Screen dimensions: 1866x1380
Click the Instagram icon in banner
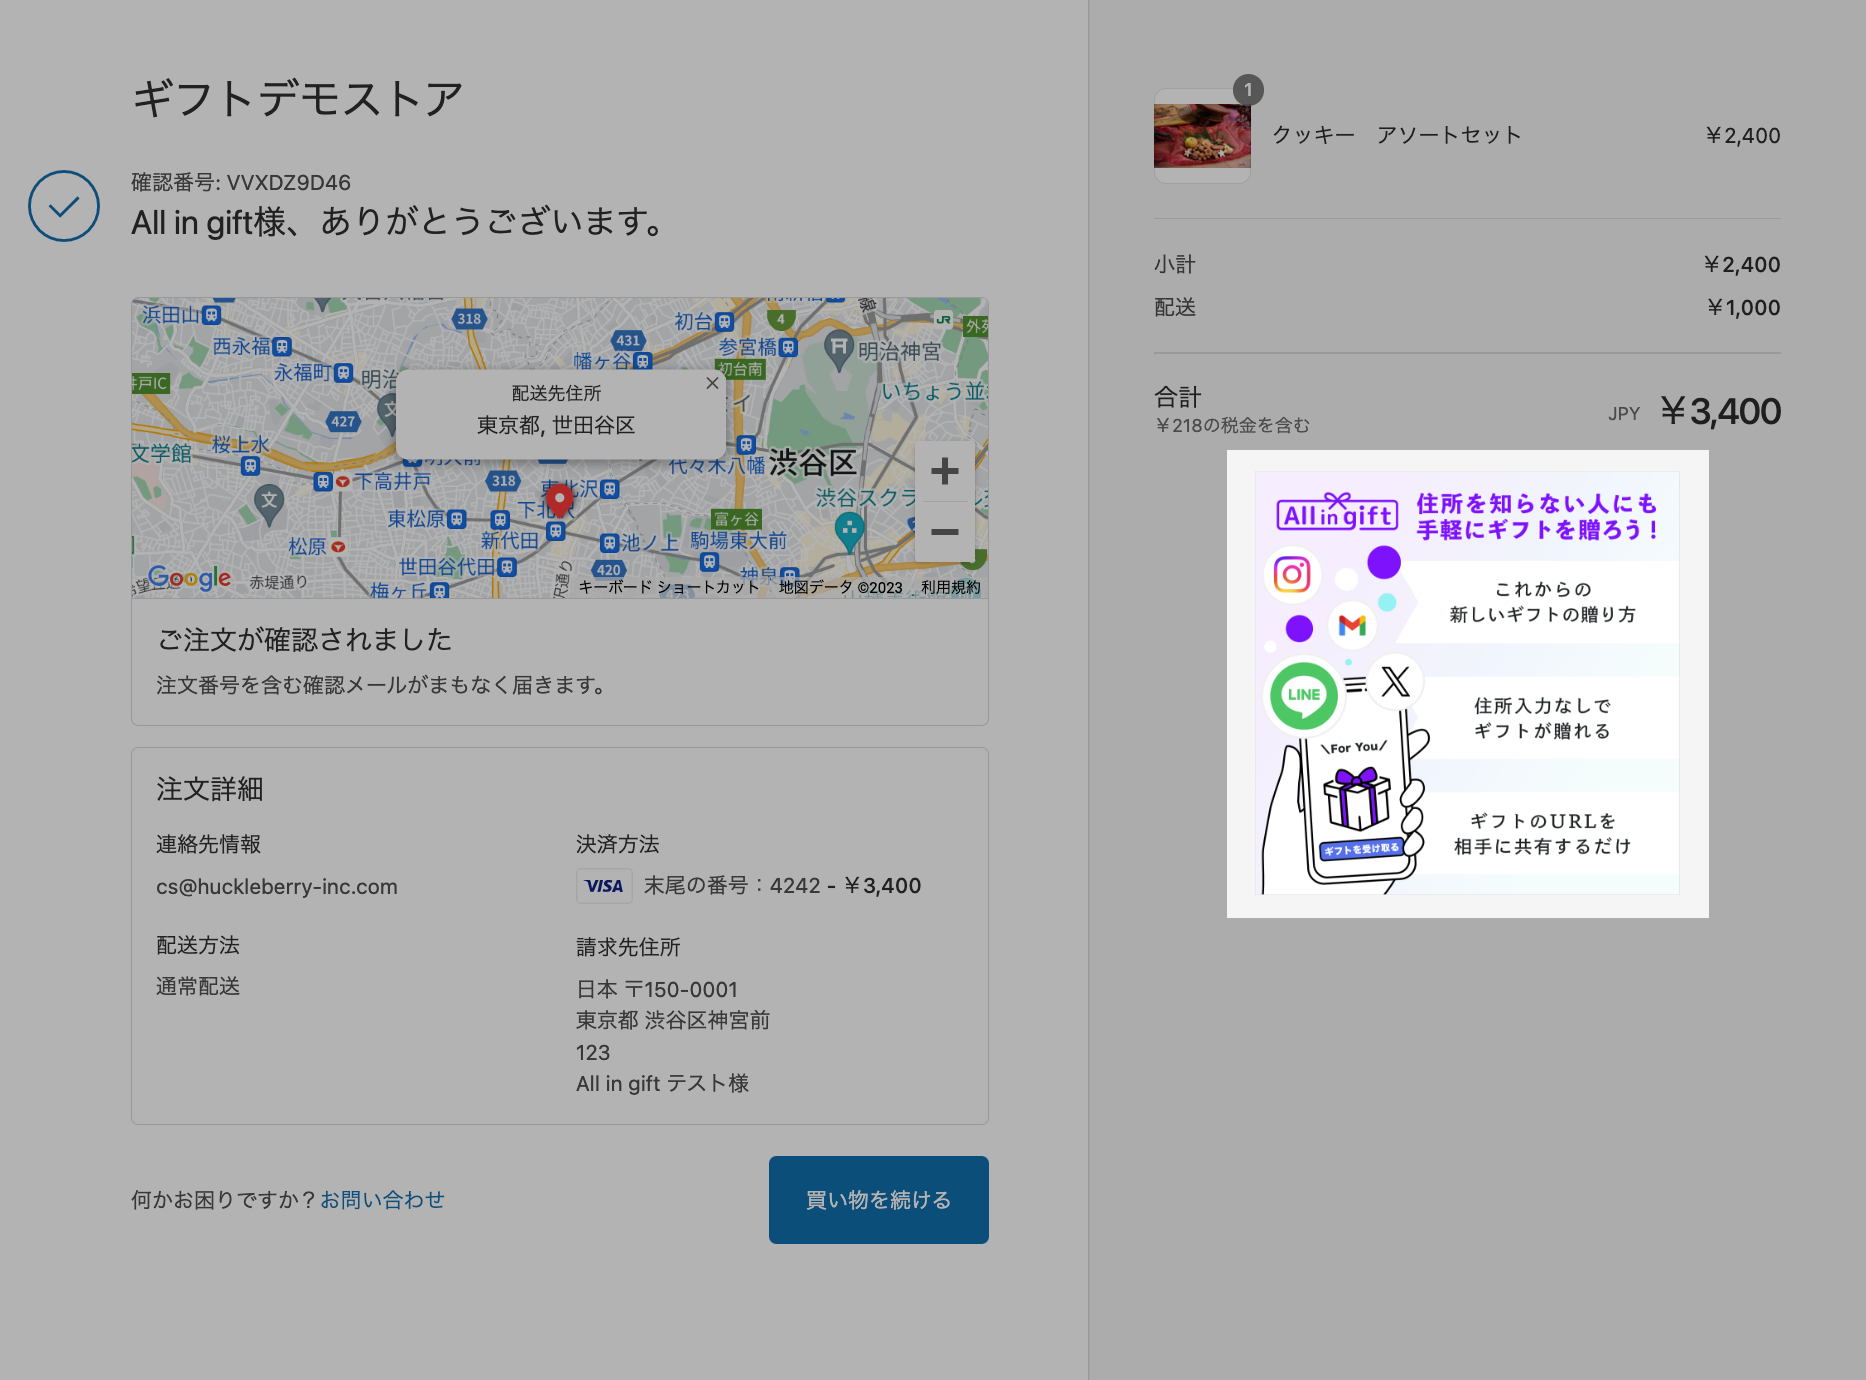(1292, 574)
